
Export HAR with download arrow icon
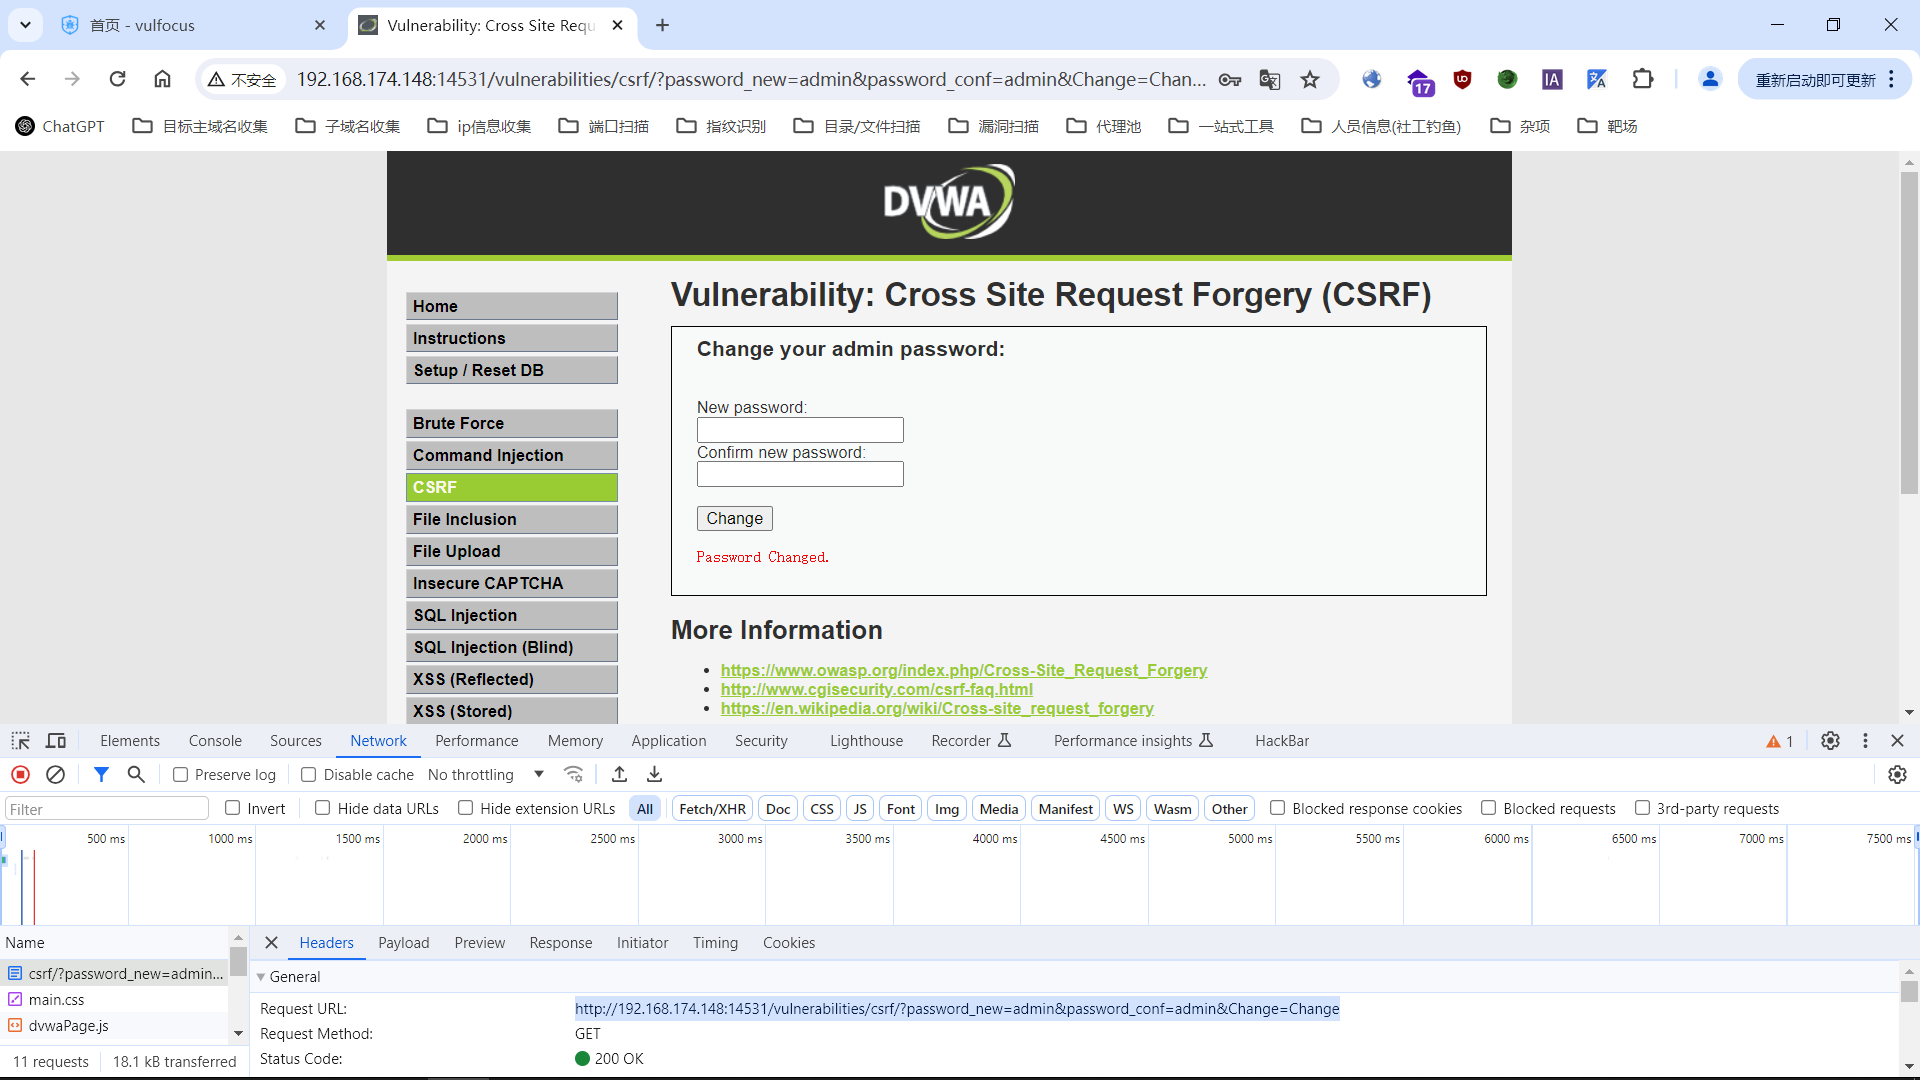(654, 775)
